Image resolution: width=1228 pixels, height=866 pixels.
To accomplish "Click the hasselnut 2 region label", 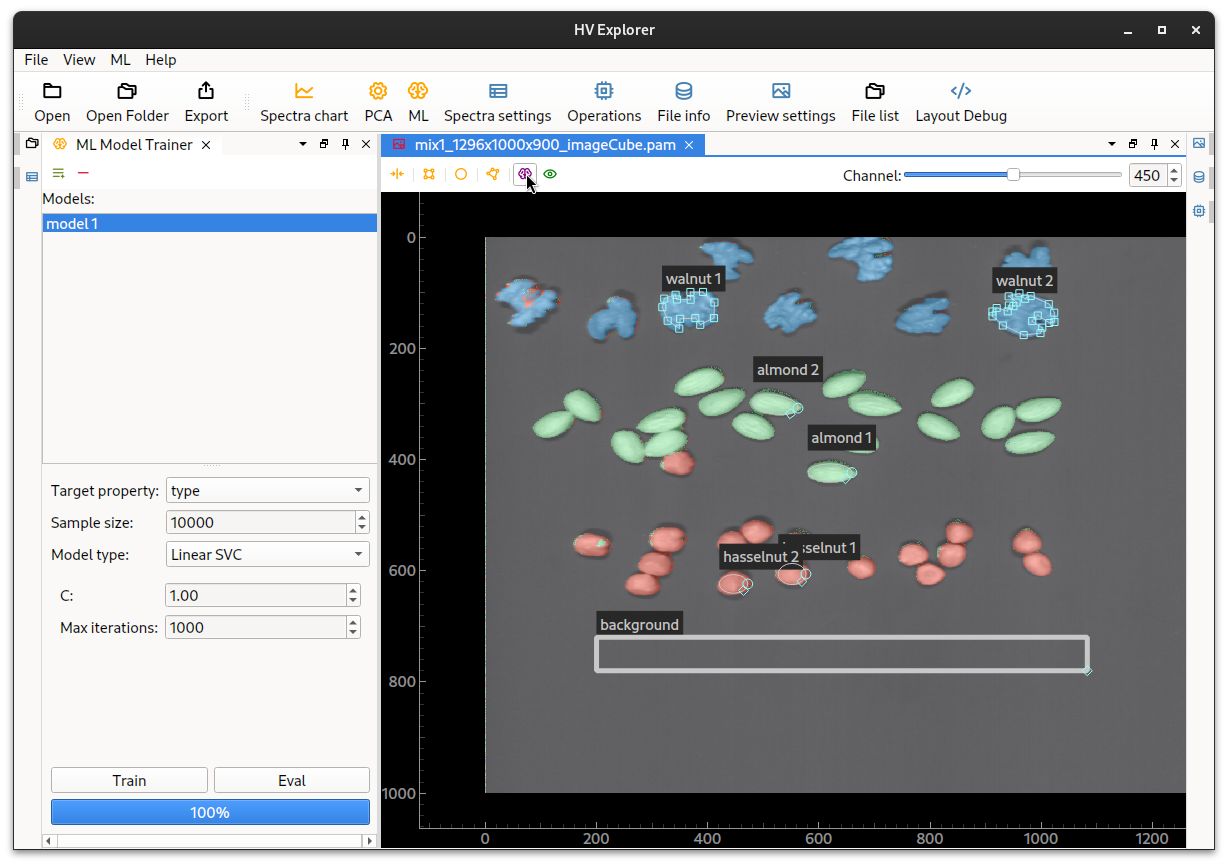I will click(760, 556).
